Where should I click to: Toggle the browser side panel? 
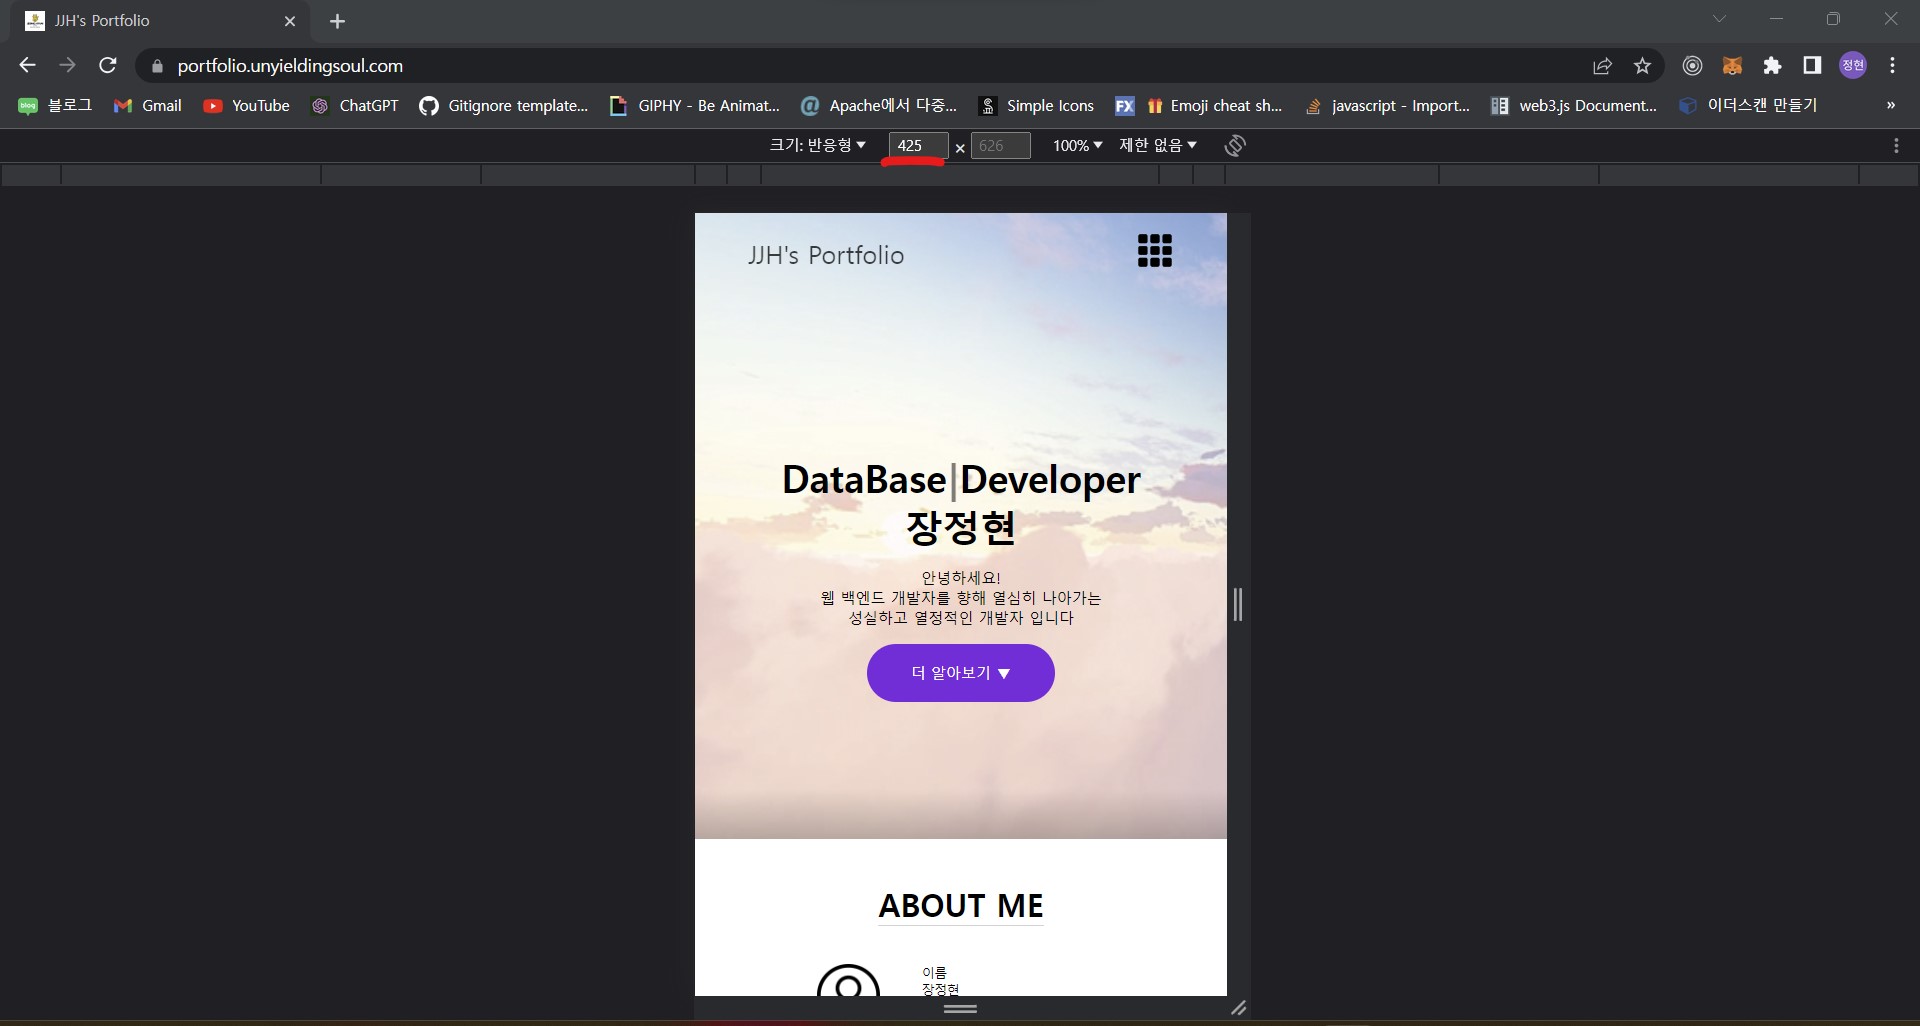tap(1812, 66)
